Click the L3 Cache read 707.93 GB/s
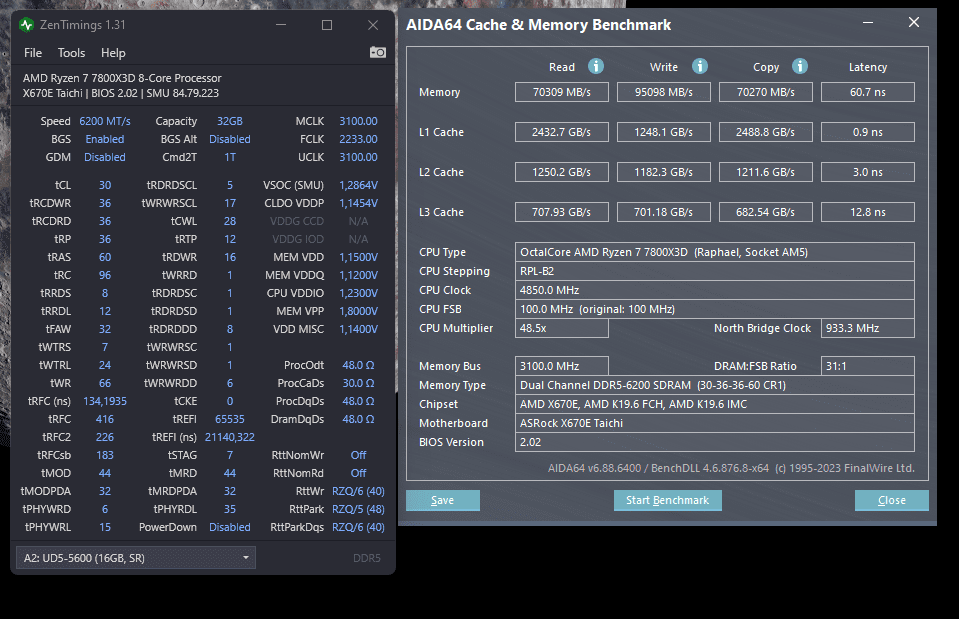 coord(561,212)
